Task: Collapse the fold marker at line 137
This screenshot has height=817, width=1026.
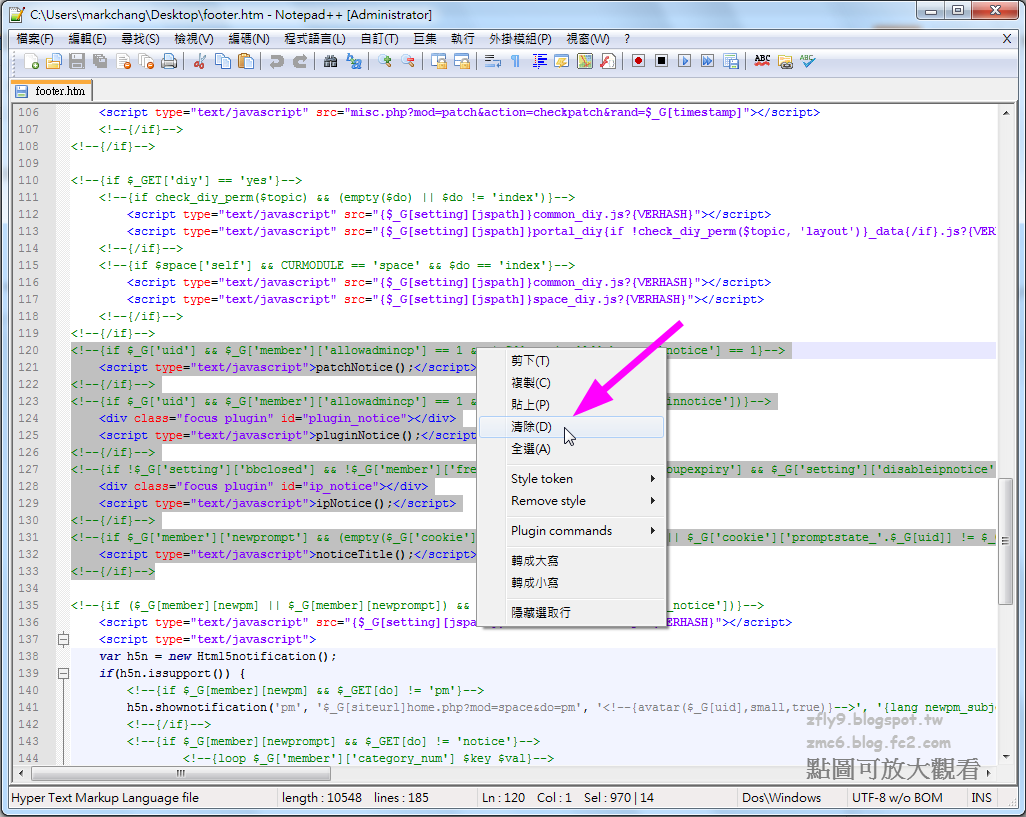Action: tap(63, 639)
